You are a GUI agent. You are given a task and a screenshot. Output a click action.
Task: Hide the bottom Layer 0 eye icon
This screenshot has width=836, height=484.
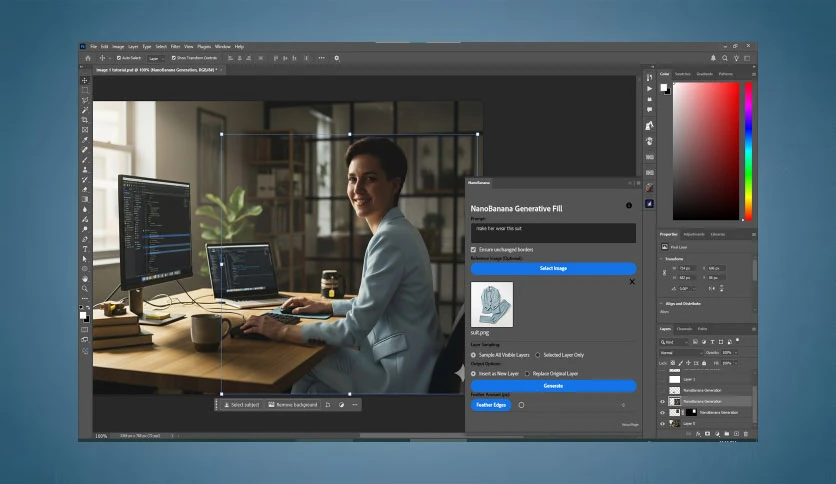[x=663, y=423]
